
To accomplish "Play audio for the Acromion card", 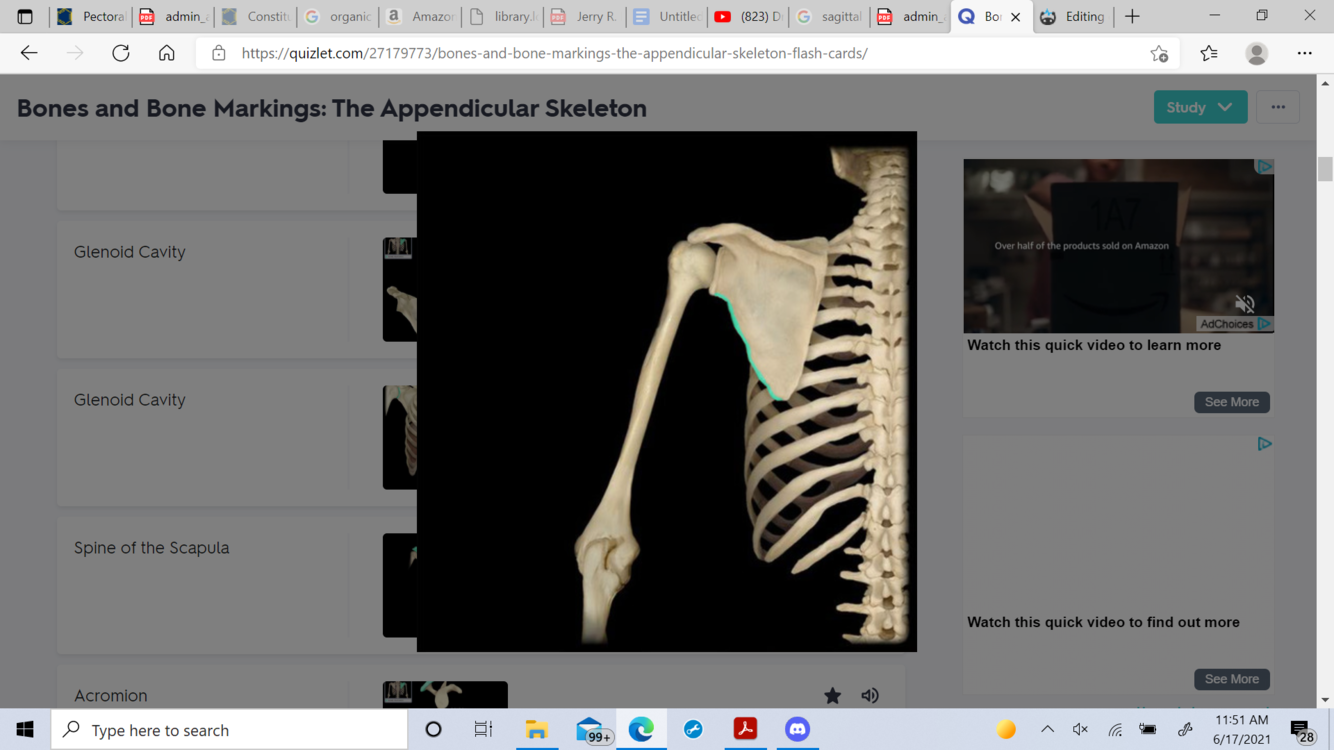I will click(x=870, y=695).
